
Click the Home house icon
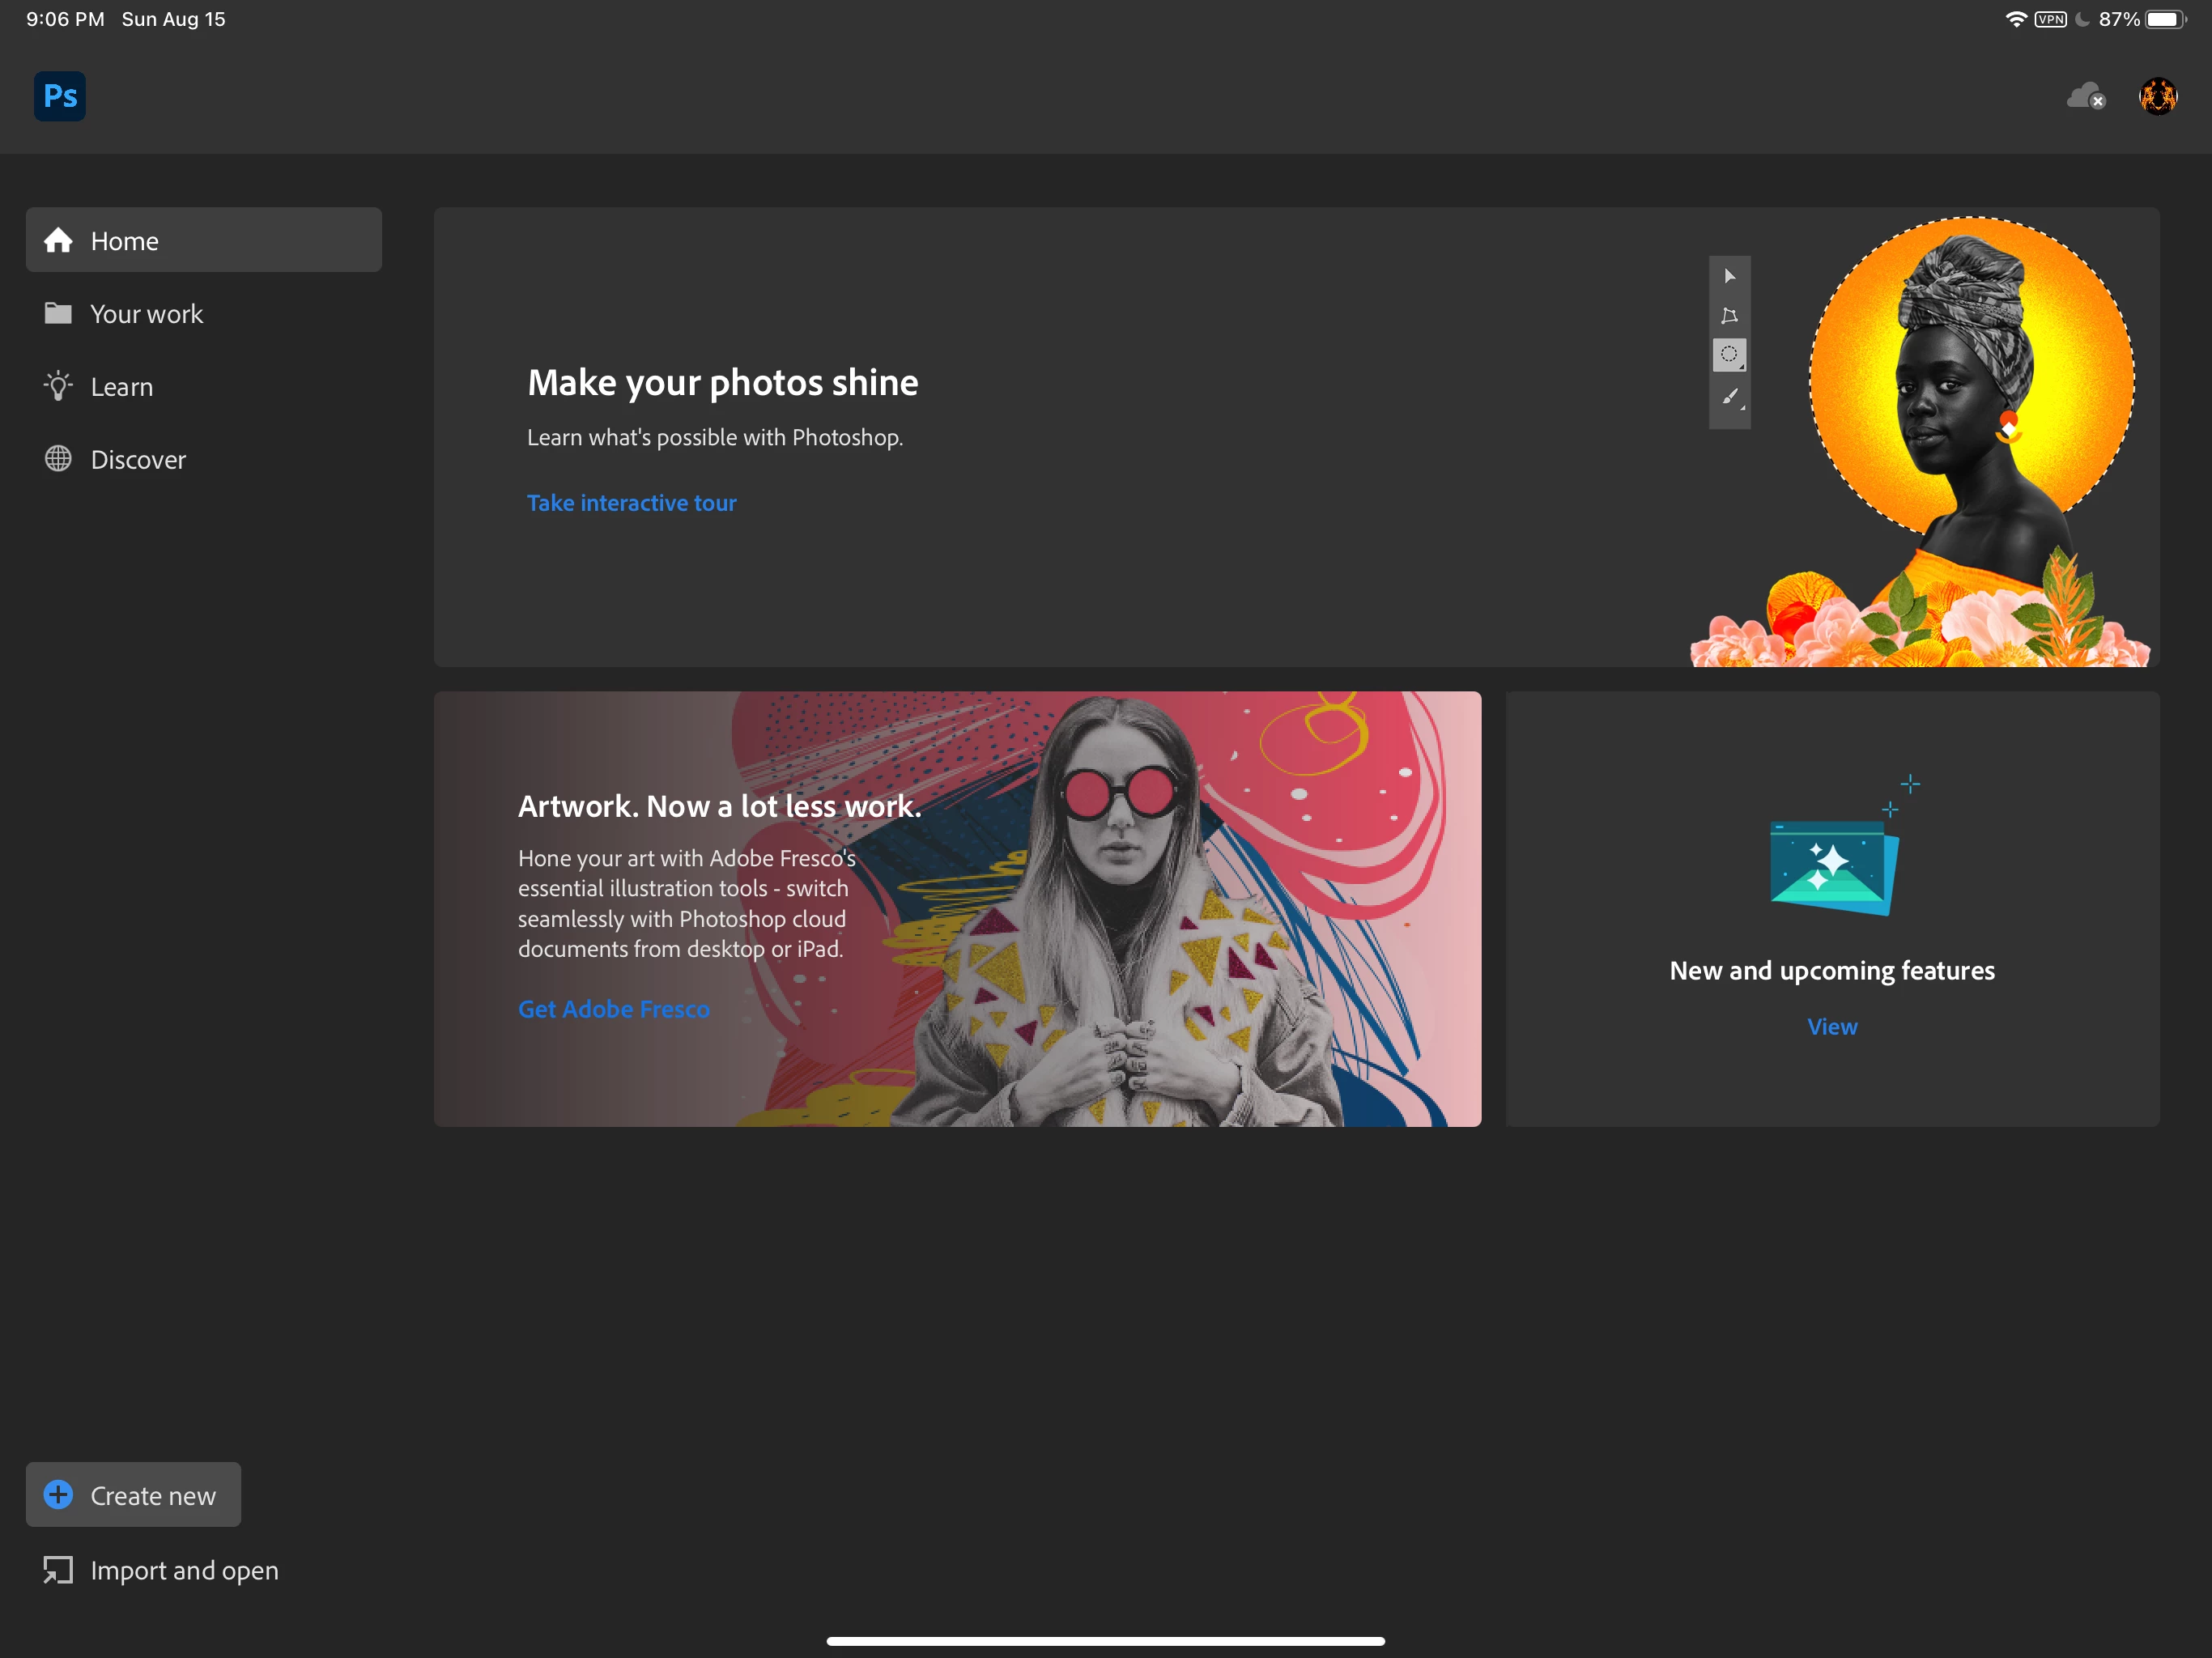point(58,240)
